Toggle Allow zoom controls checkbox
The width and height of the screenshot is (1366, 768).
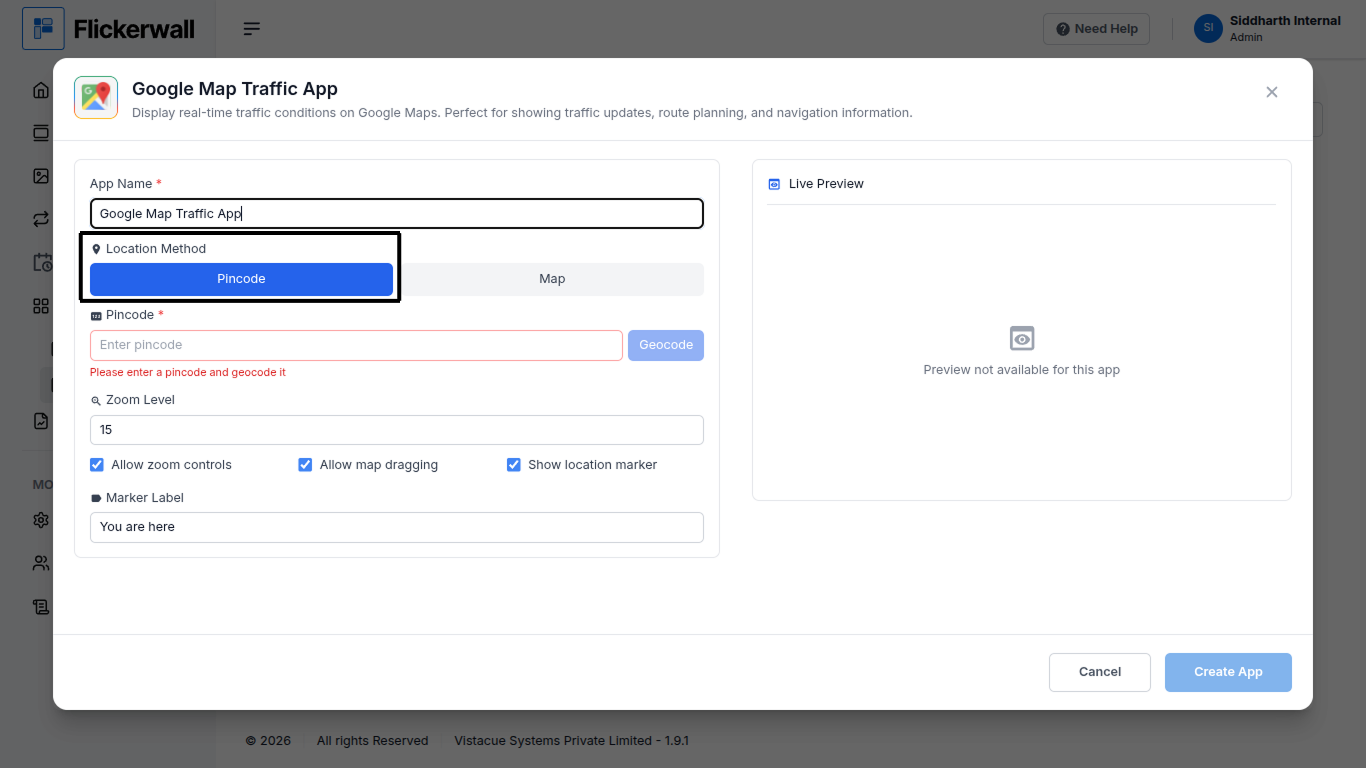point(97,465)
